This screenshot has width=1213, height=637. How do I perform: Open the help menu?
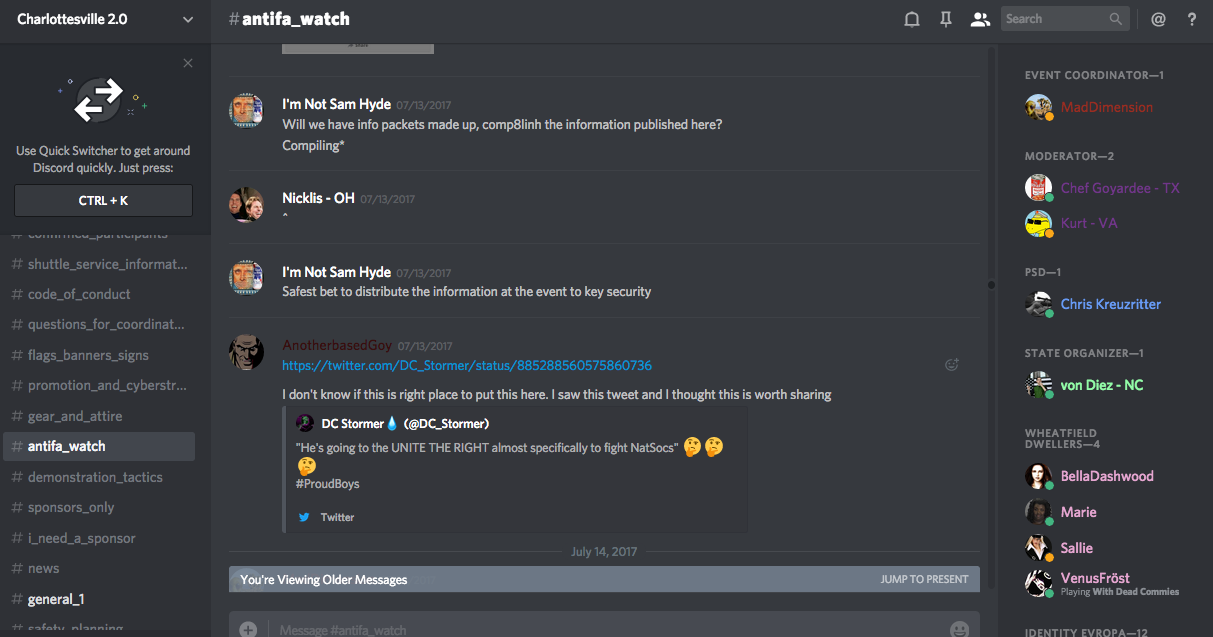click(1192, 19)
